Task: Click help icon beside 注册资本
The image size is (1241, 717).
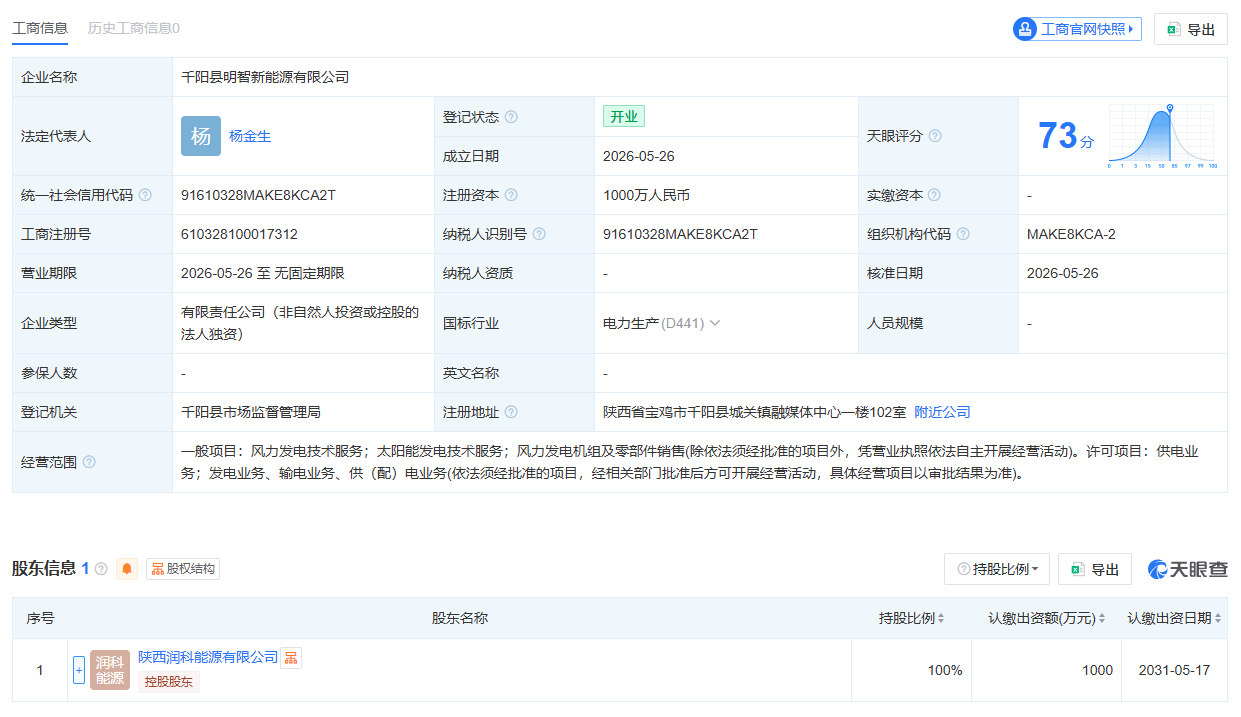Action: 511,195
